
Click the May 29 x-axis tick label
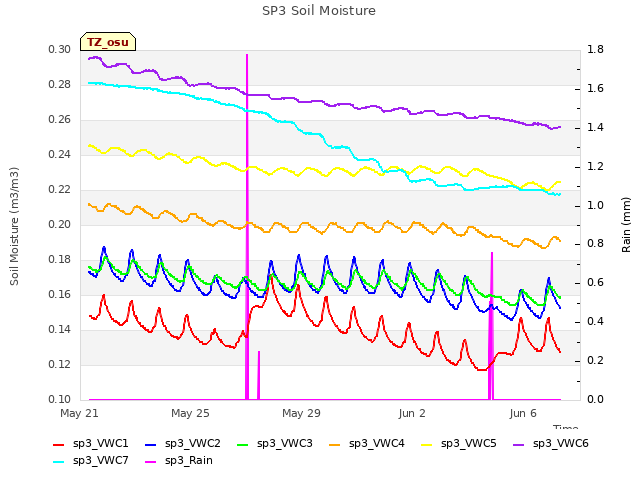coord(301,413)
